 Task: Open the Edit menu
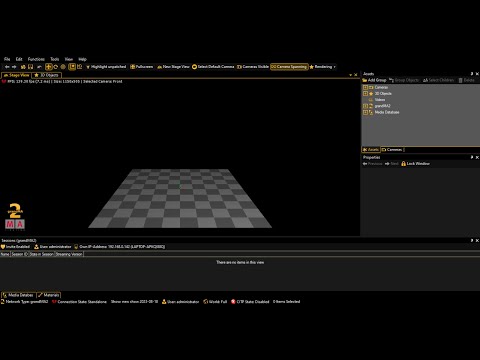pyautogui.click(x=19, y=59)
